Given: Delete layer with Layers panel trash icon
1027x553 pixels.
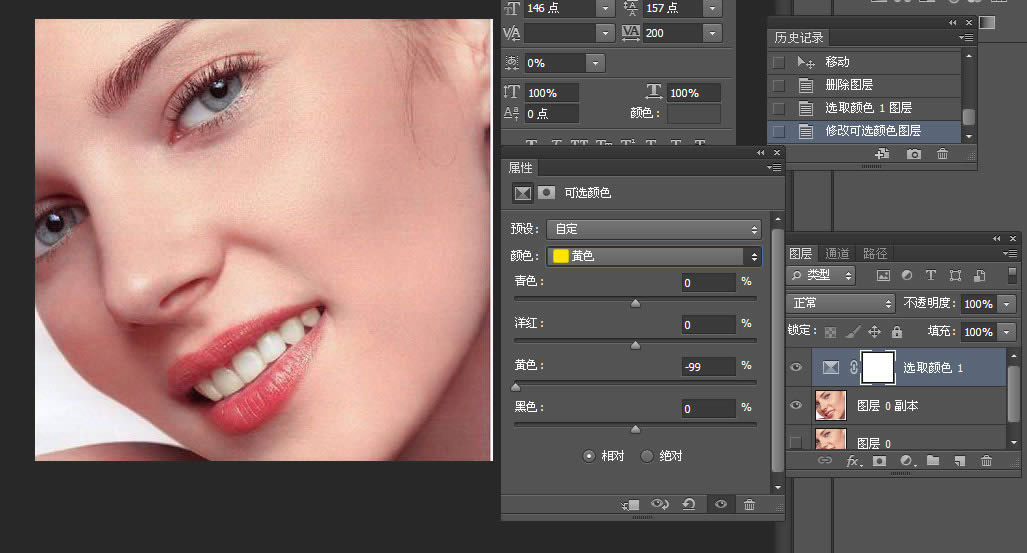Looking at the screenshot, I should [x=986, y=461].
